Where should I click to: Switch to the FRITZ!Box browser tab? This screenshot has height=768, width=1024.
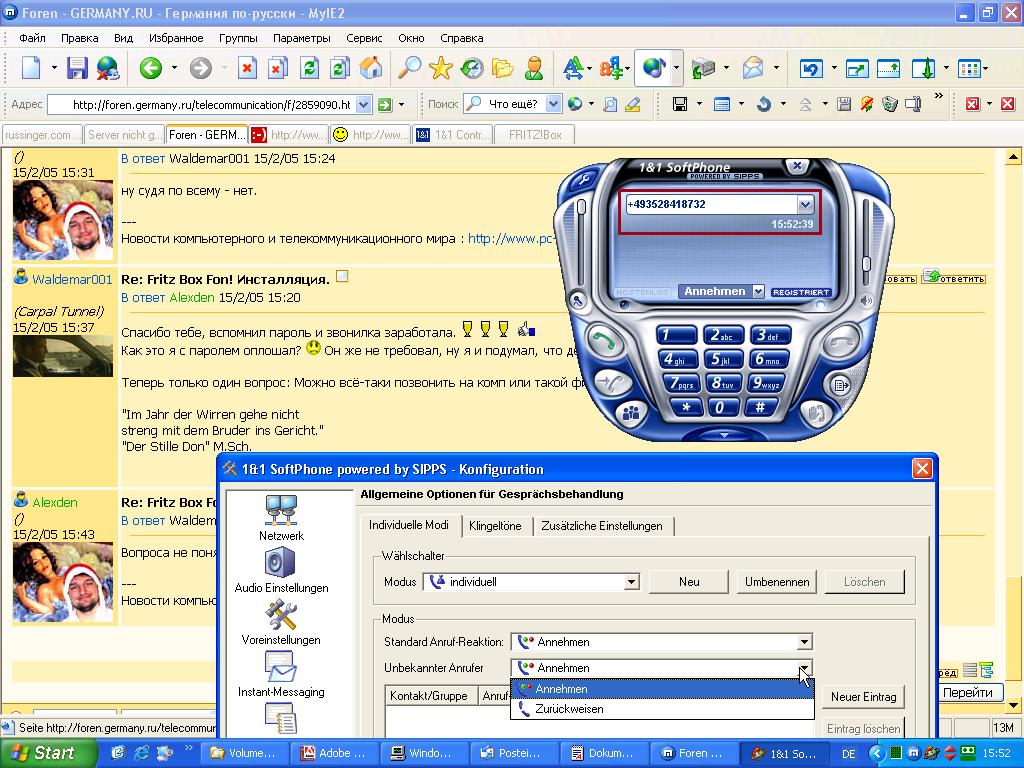tap(535, 135)
